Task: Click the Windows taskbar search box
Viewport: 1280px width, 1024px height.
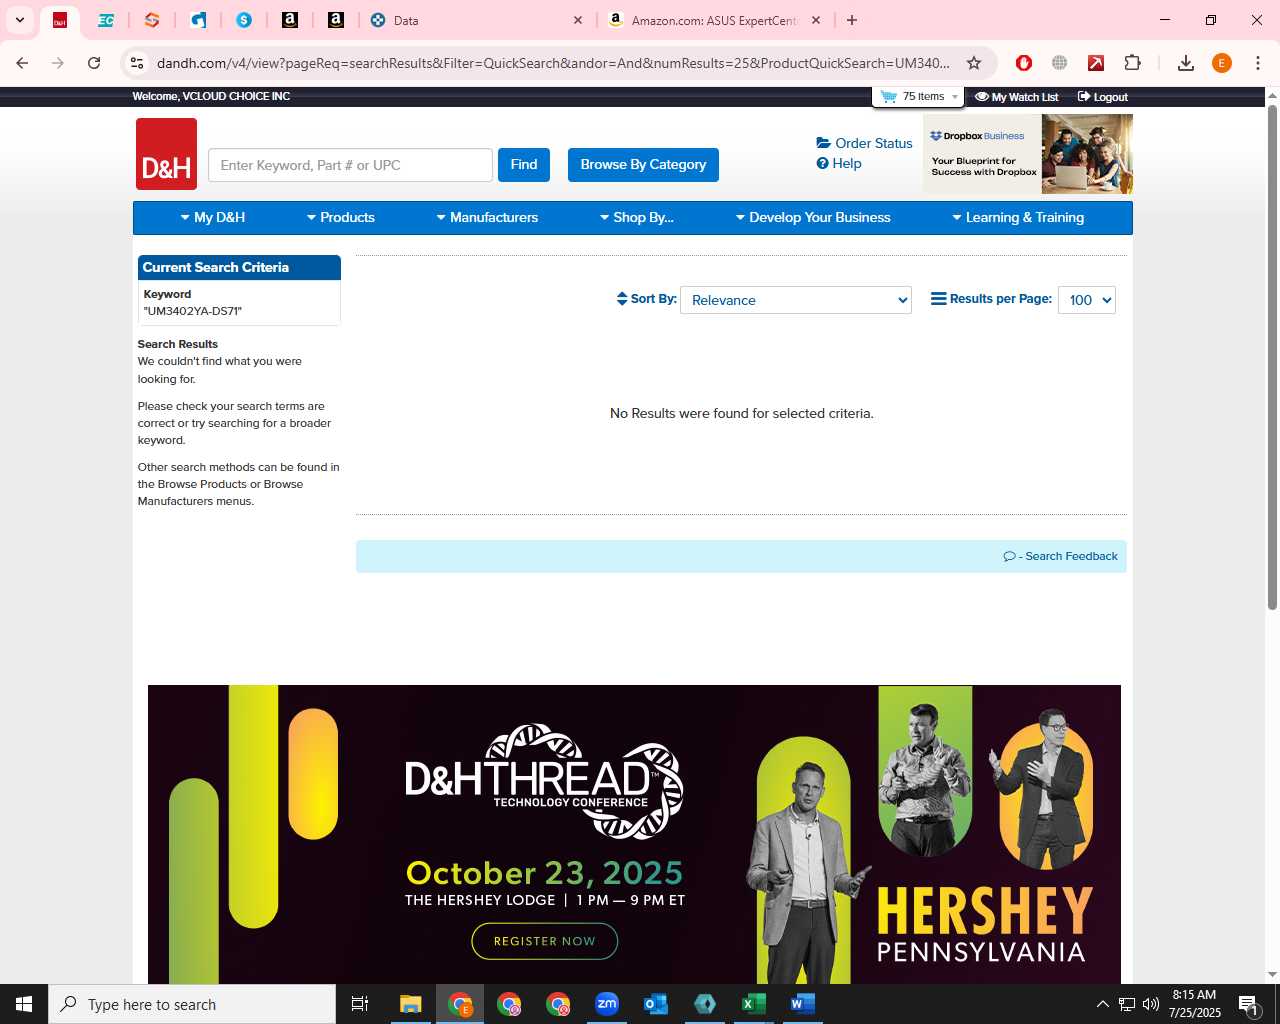Action: 192,1004
